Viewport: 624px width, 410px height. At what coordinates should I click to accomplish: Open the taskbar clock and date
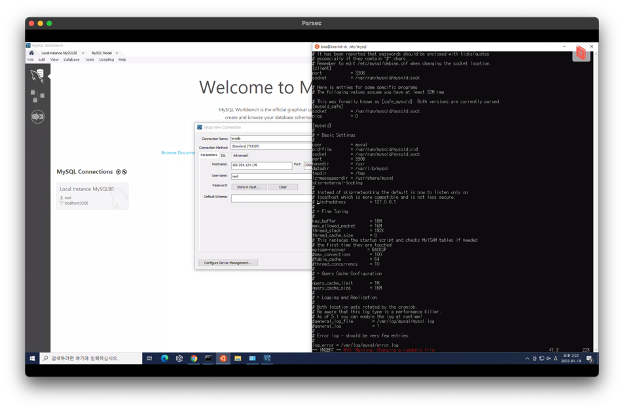click(571, 358)
